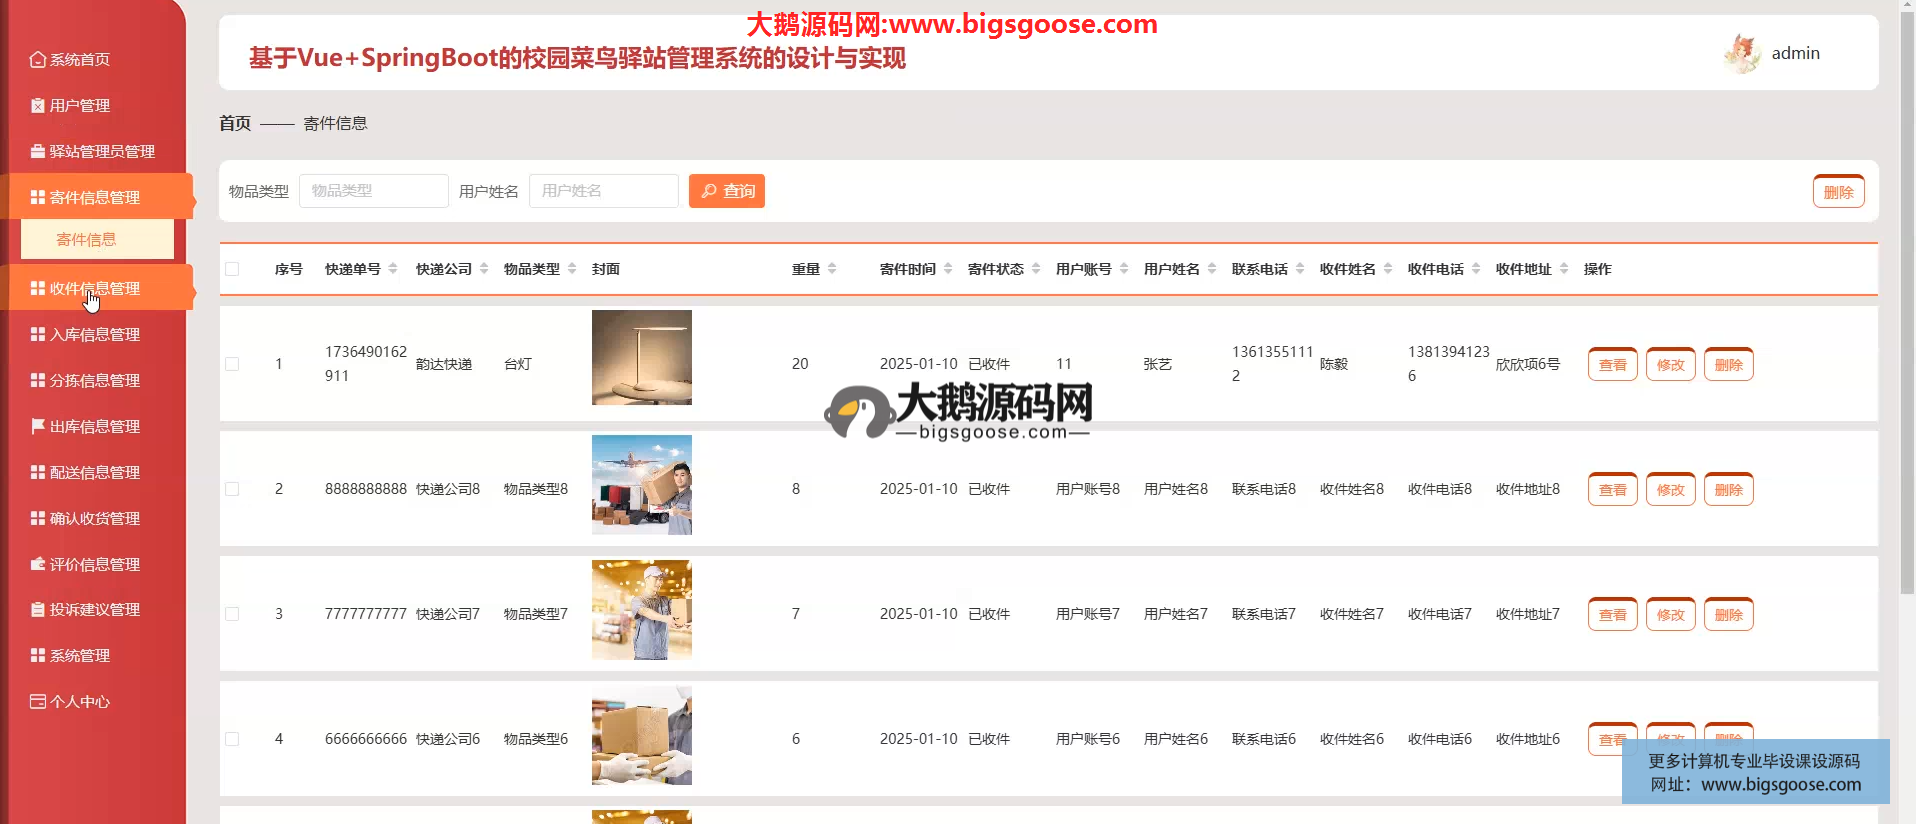1916x824 pixels.
Task: Click the 个人中心 card icon
Action: [37, 702]
